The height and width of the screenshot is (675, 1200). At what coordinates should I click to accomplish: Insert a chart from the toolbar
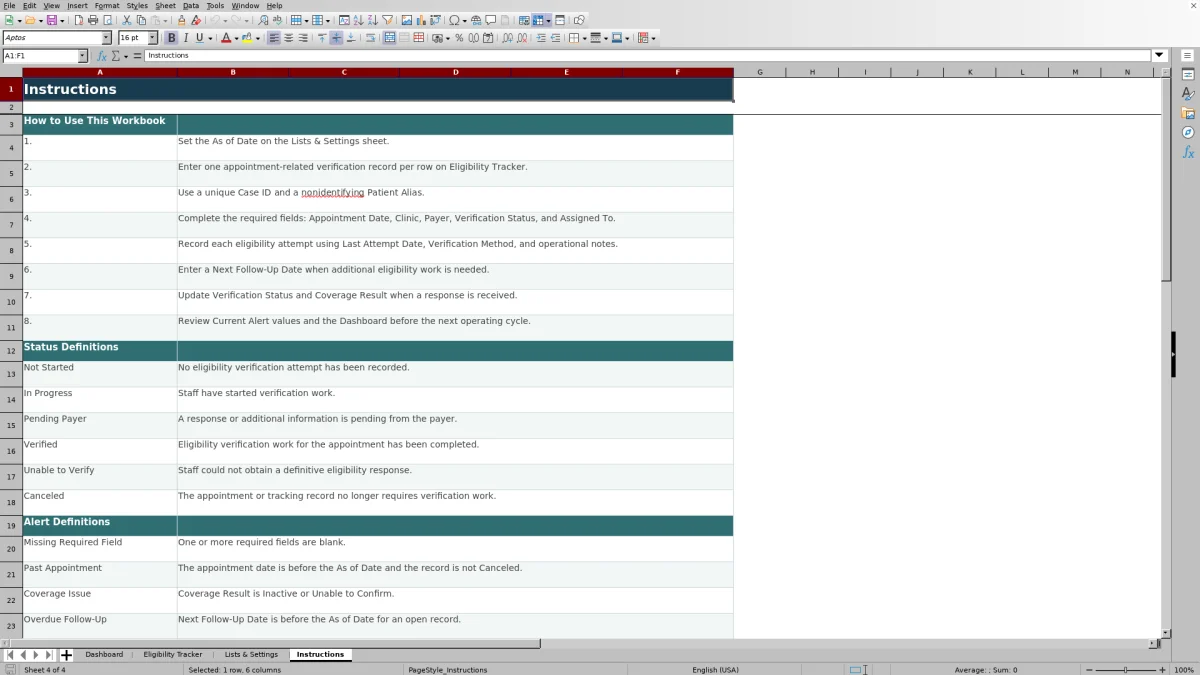point(422,20)
